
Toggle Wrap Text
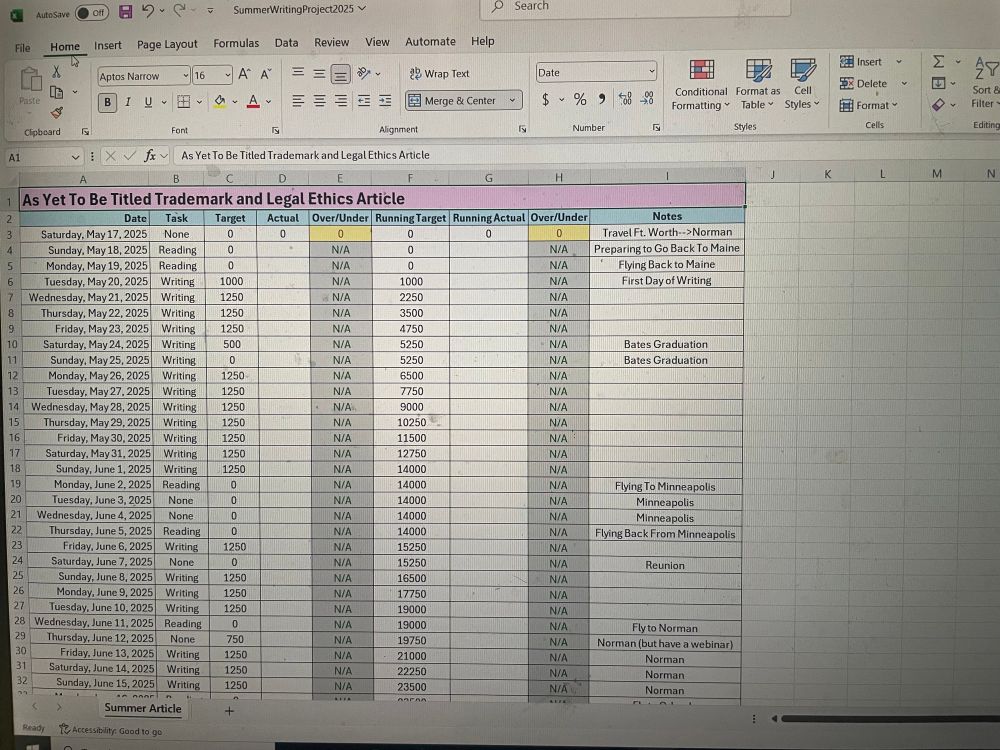pos(439,73)
